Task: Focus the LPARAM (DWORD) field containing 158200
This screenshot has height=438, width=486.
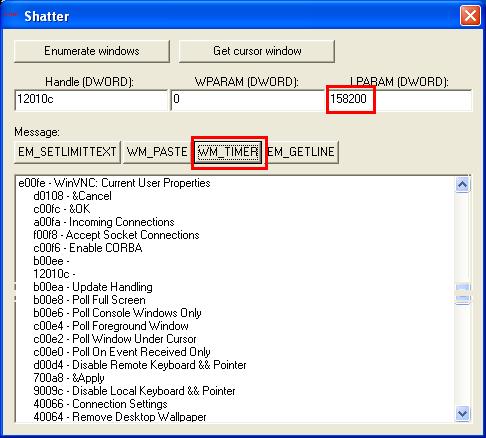Action: tap(399, 99)
